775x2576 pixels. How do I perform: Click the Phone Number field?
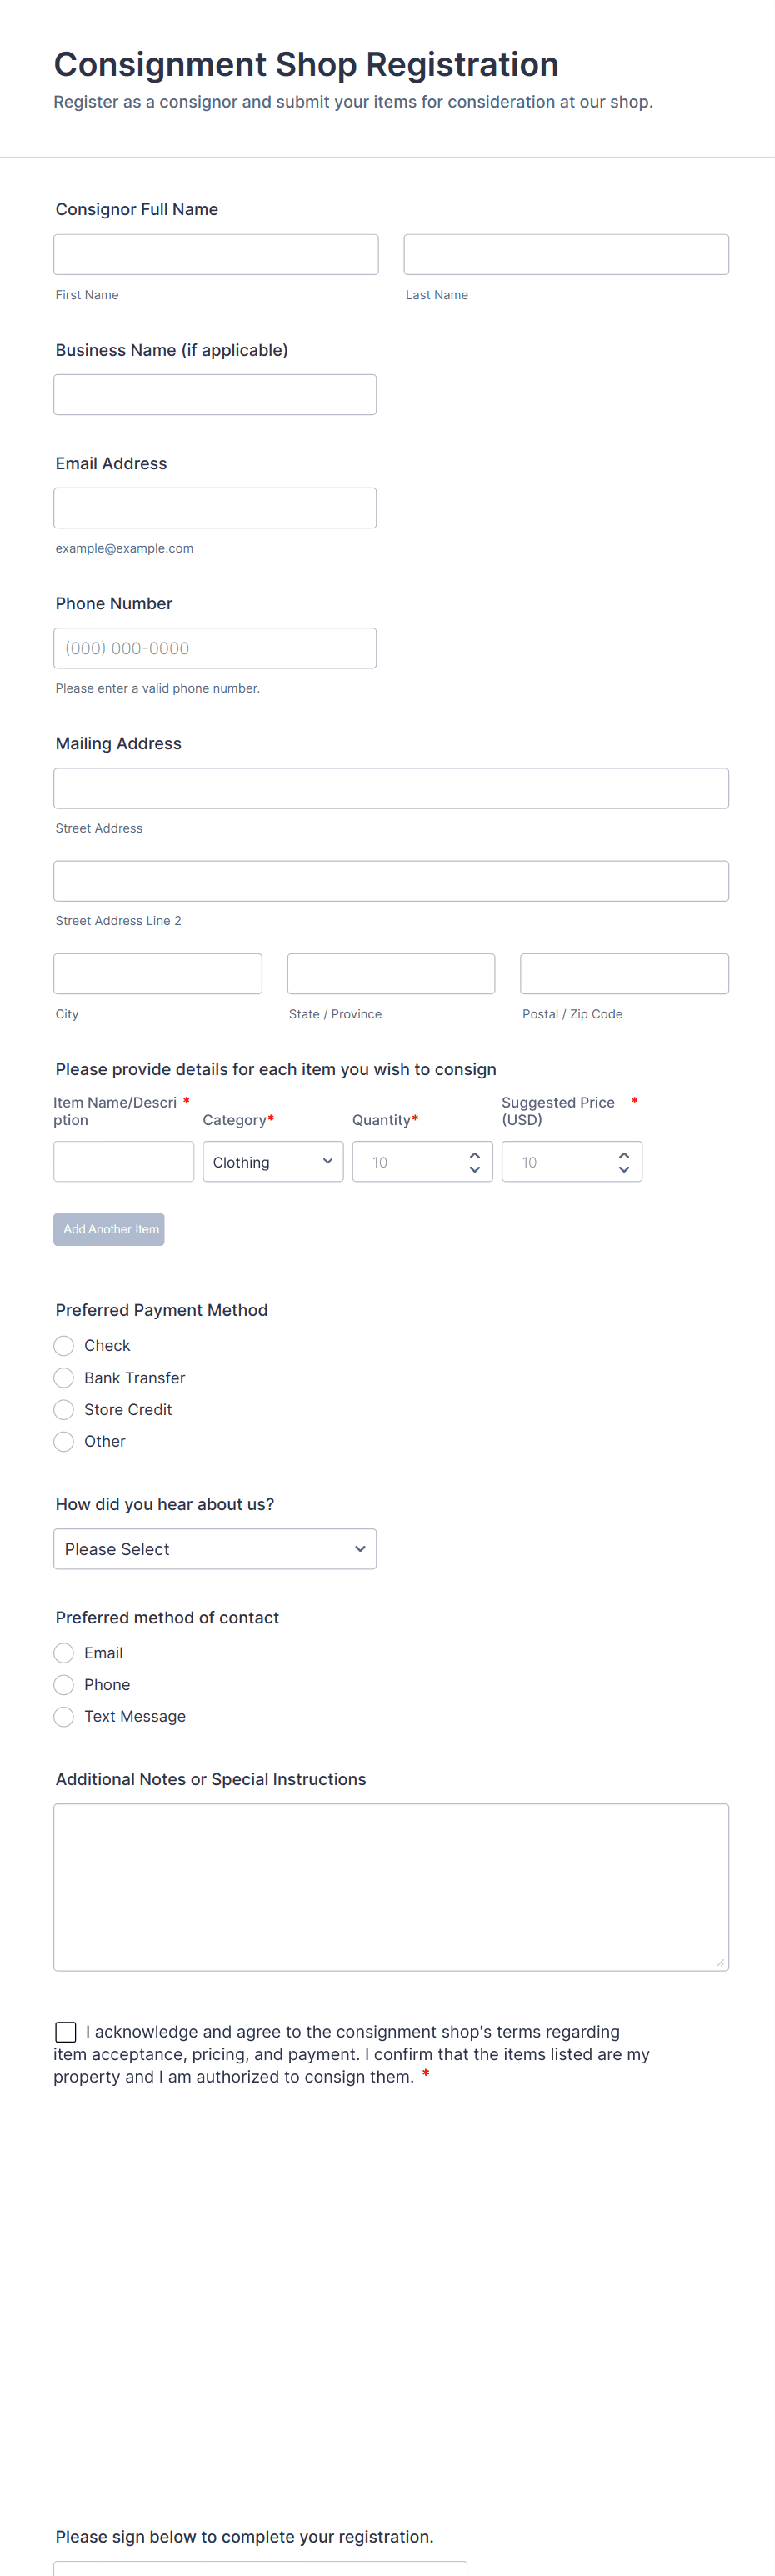[215, 648]
